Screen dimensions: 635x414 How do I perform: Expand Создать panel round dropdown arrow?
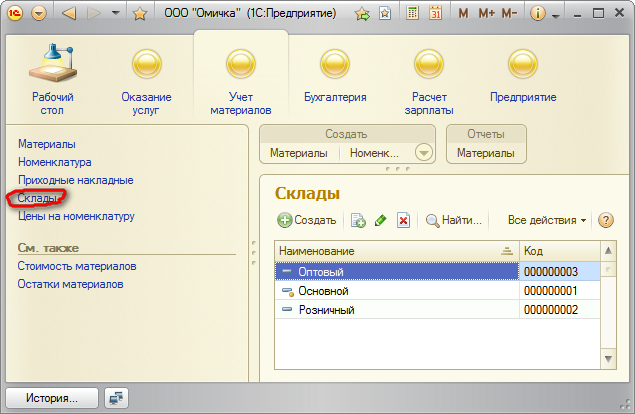point(424,153)
